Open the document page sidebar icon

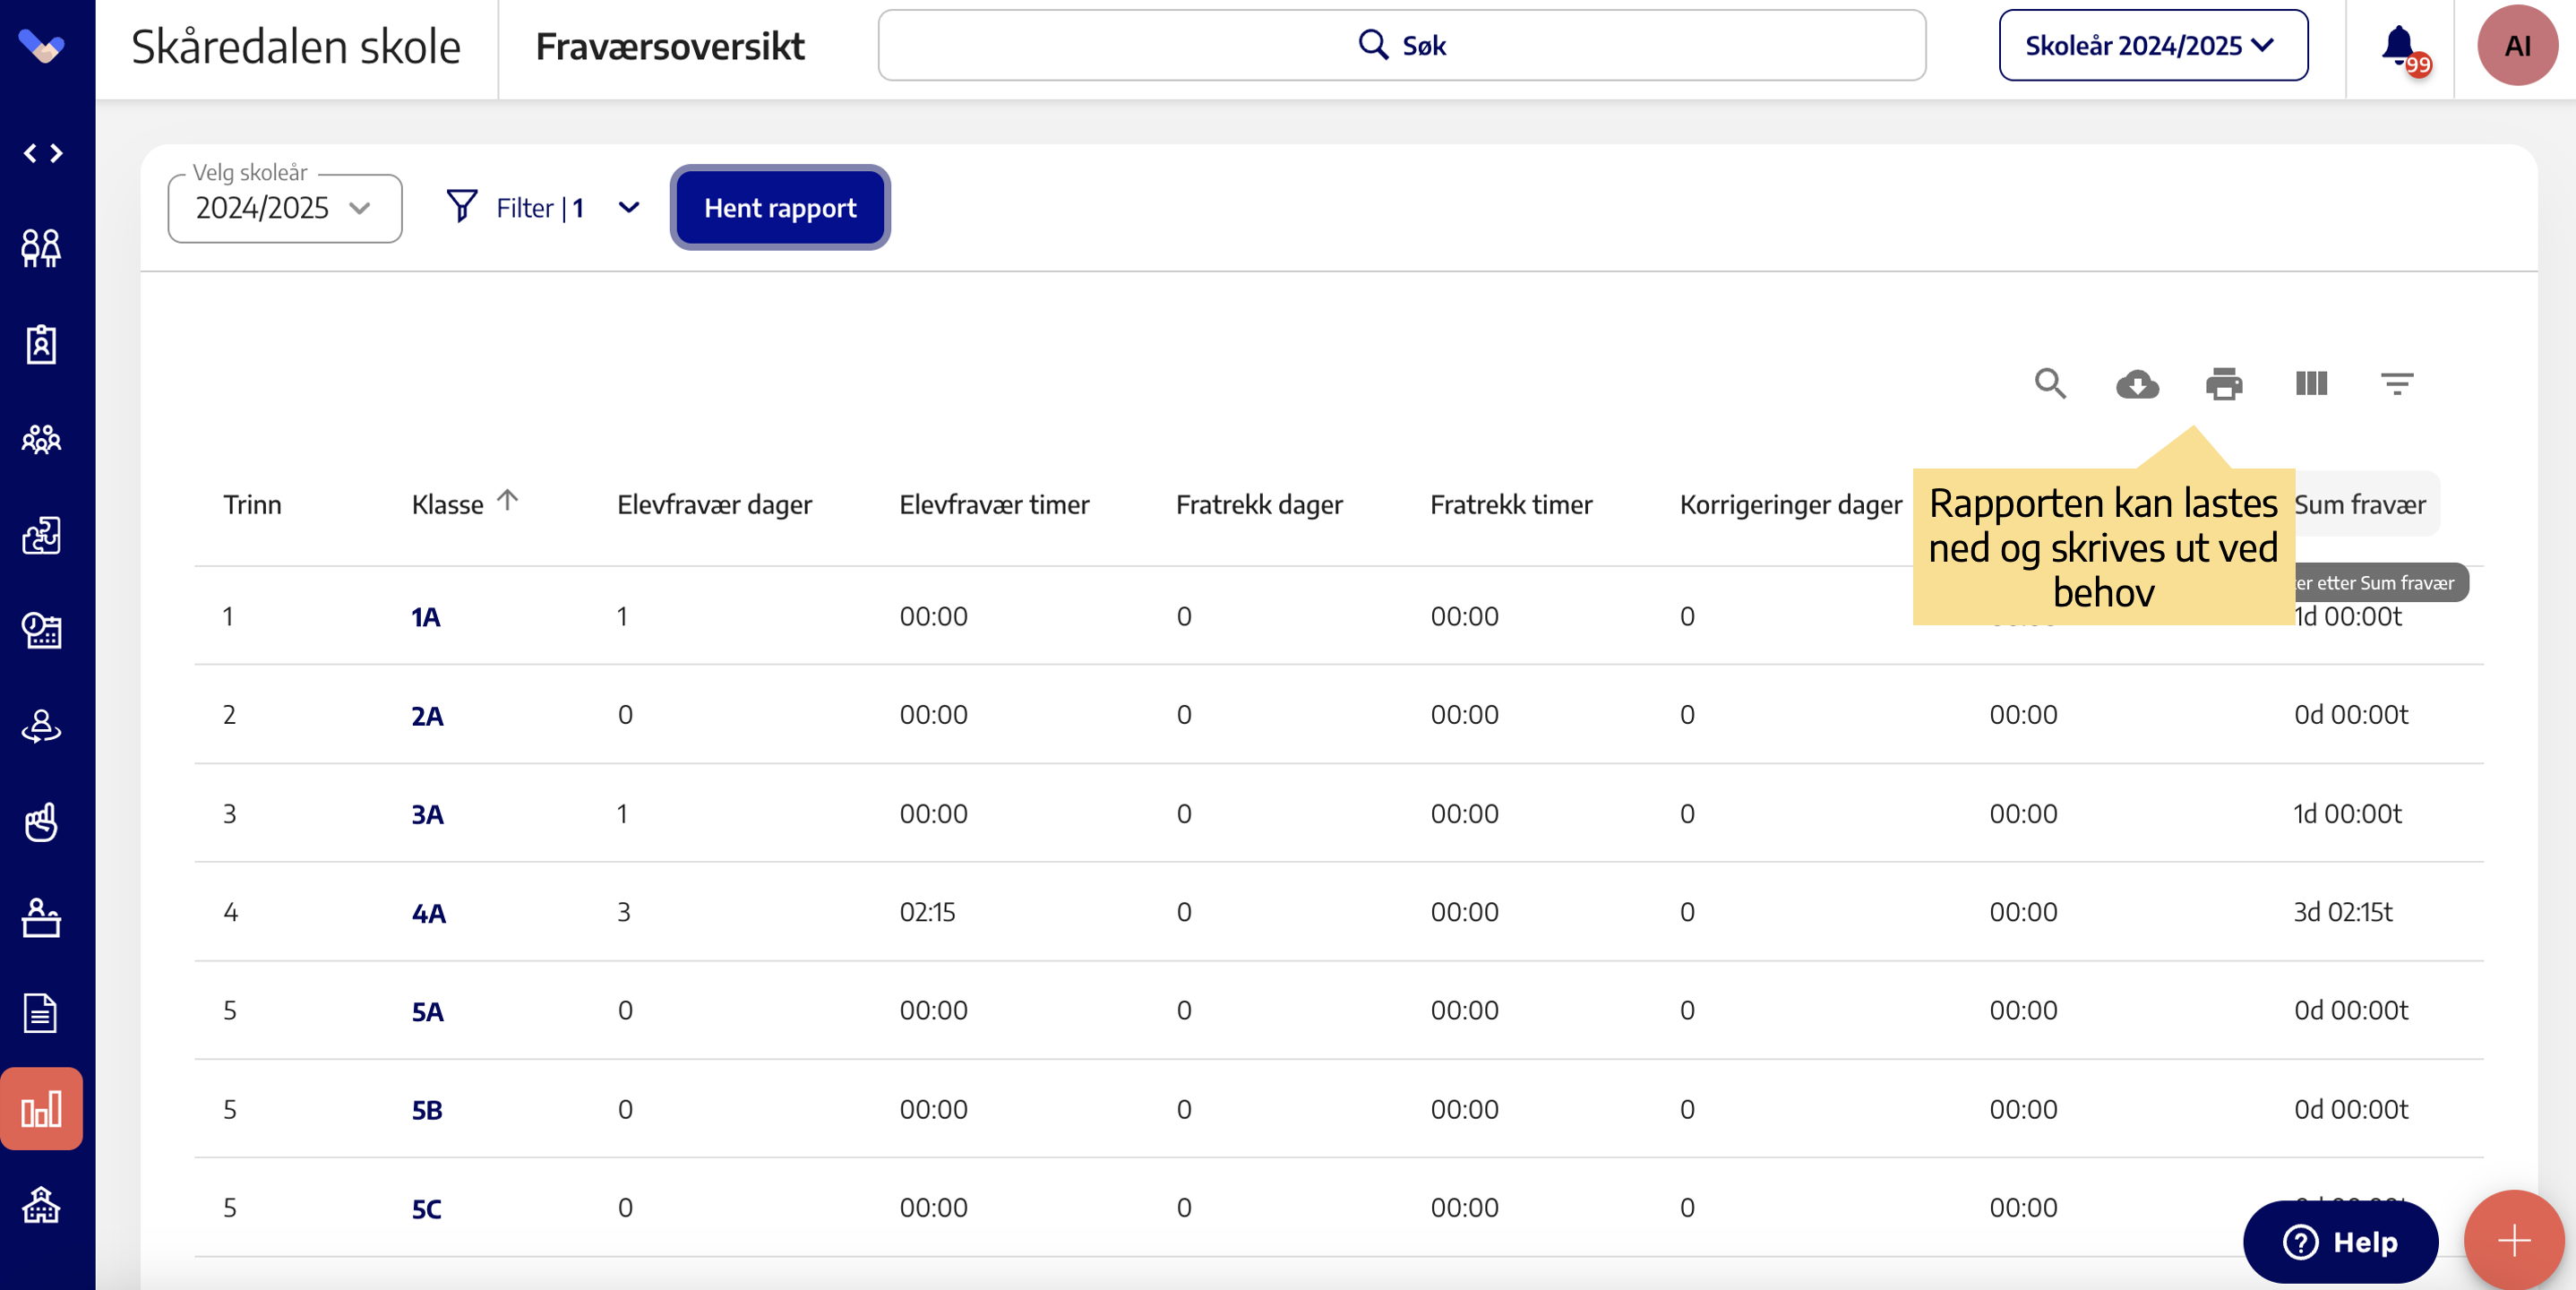pyautogui.click(x=42, y=1013)
